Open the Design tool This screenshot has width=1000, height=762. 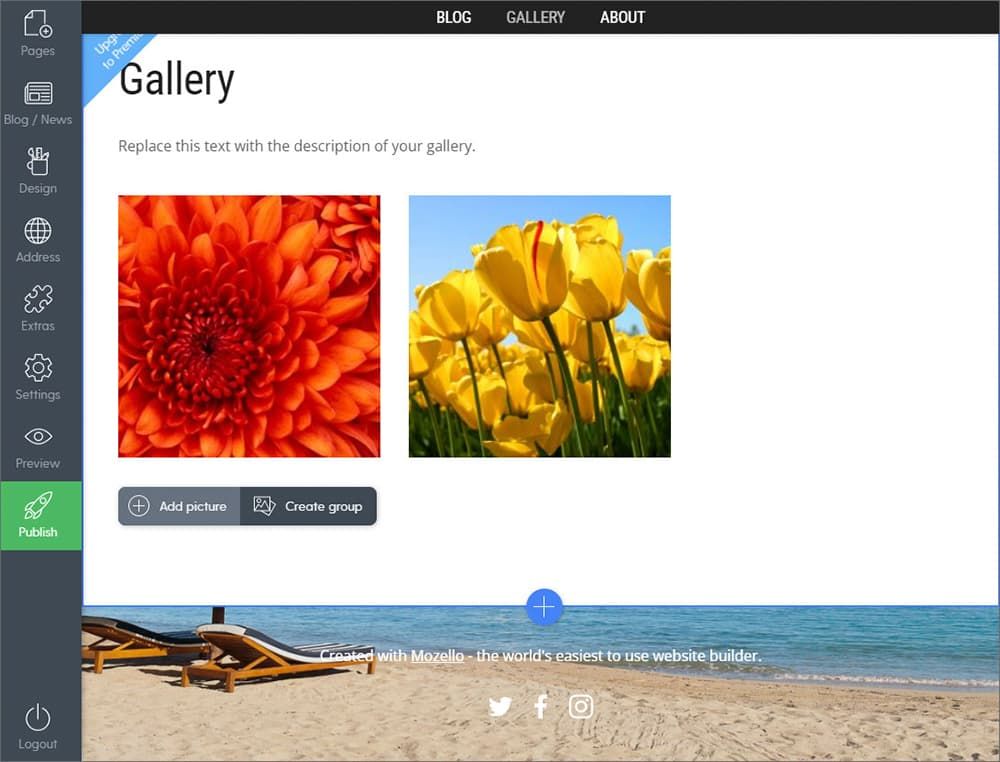pyautogui.click(x=38, y=171)
